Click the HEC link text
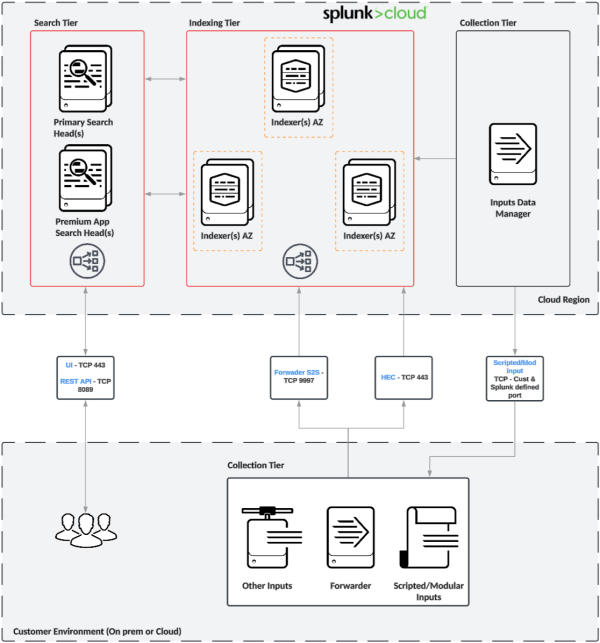 coord(388,377)
